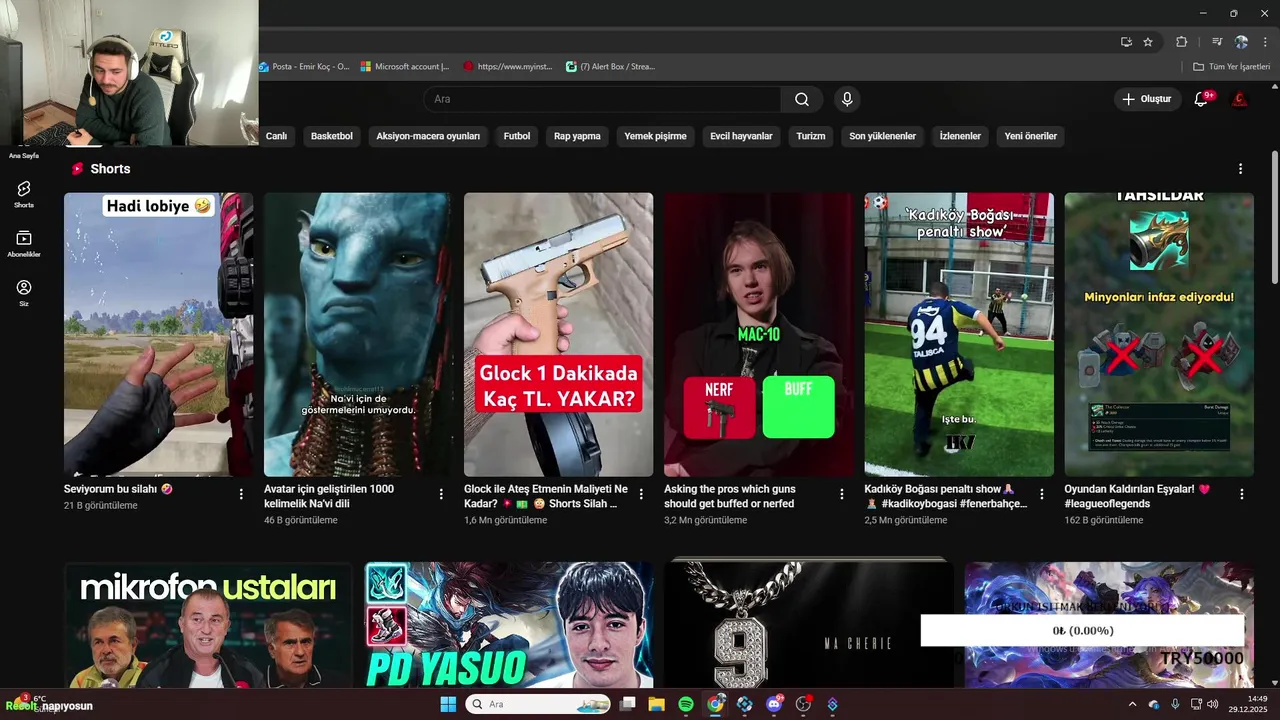Open the YouTube account avatar menu
Viewport: 1280px width, 720px height.
coord(1240,99)
